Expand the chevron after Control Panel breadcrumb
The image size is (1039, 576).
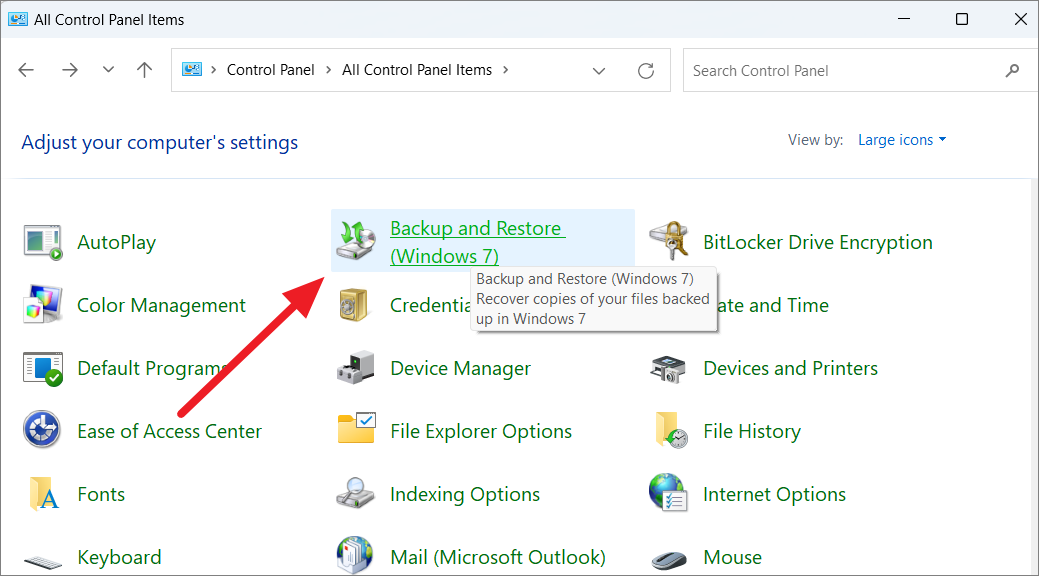tap(328, 70)
